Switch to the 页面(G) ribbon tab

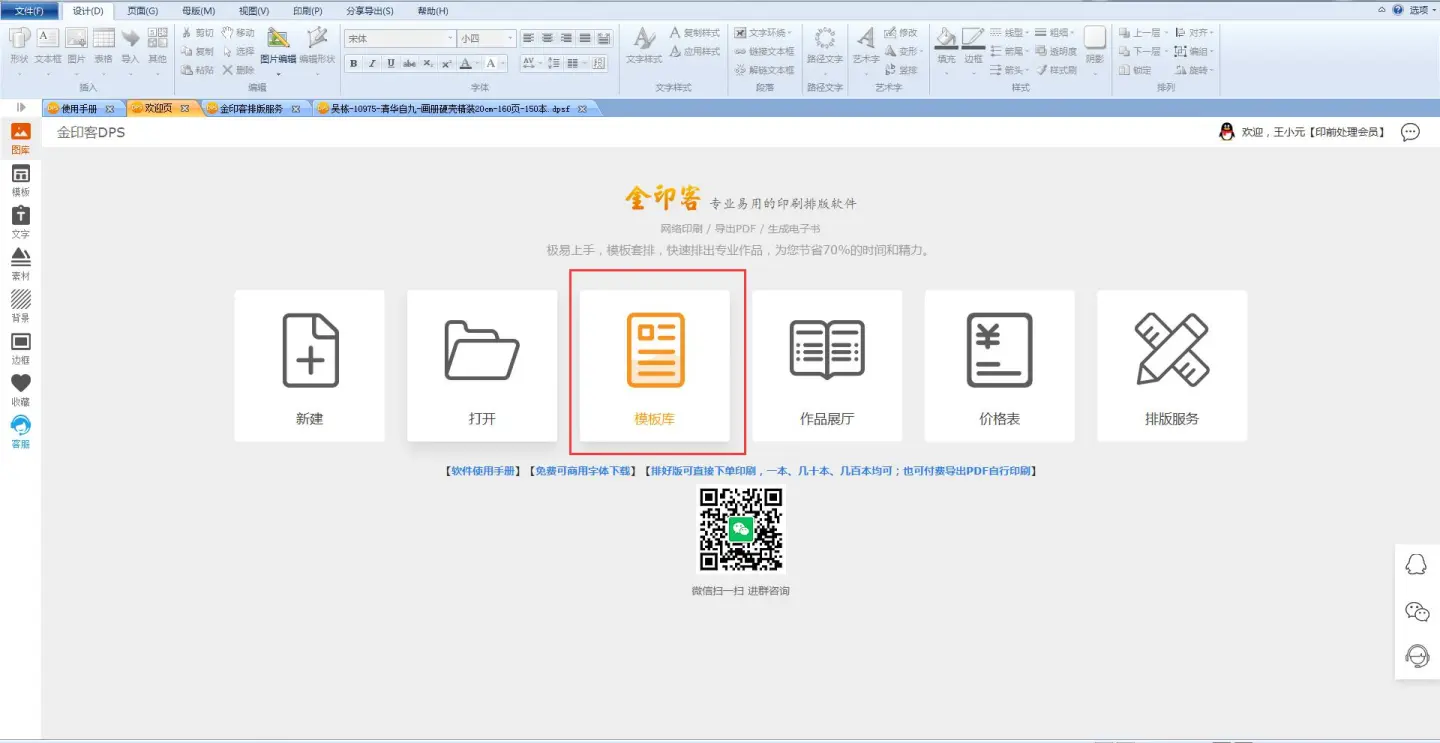point(142,11)
